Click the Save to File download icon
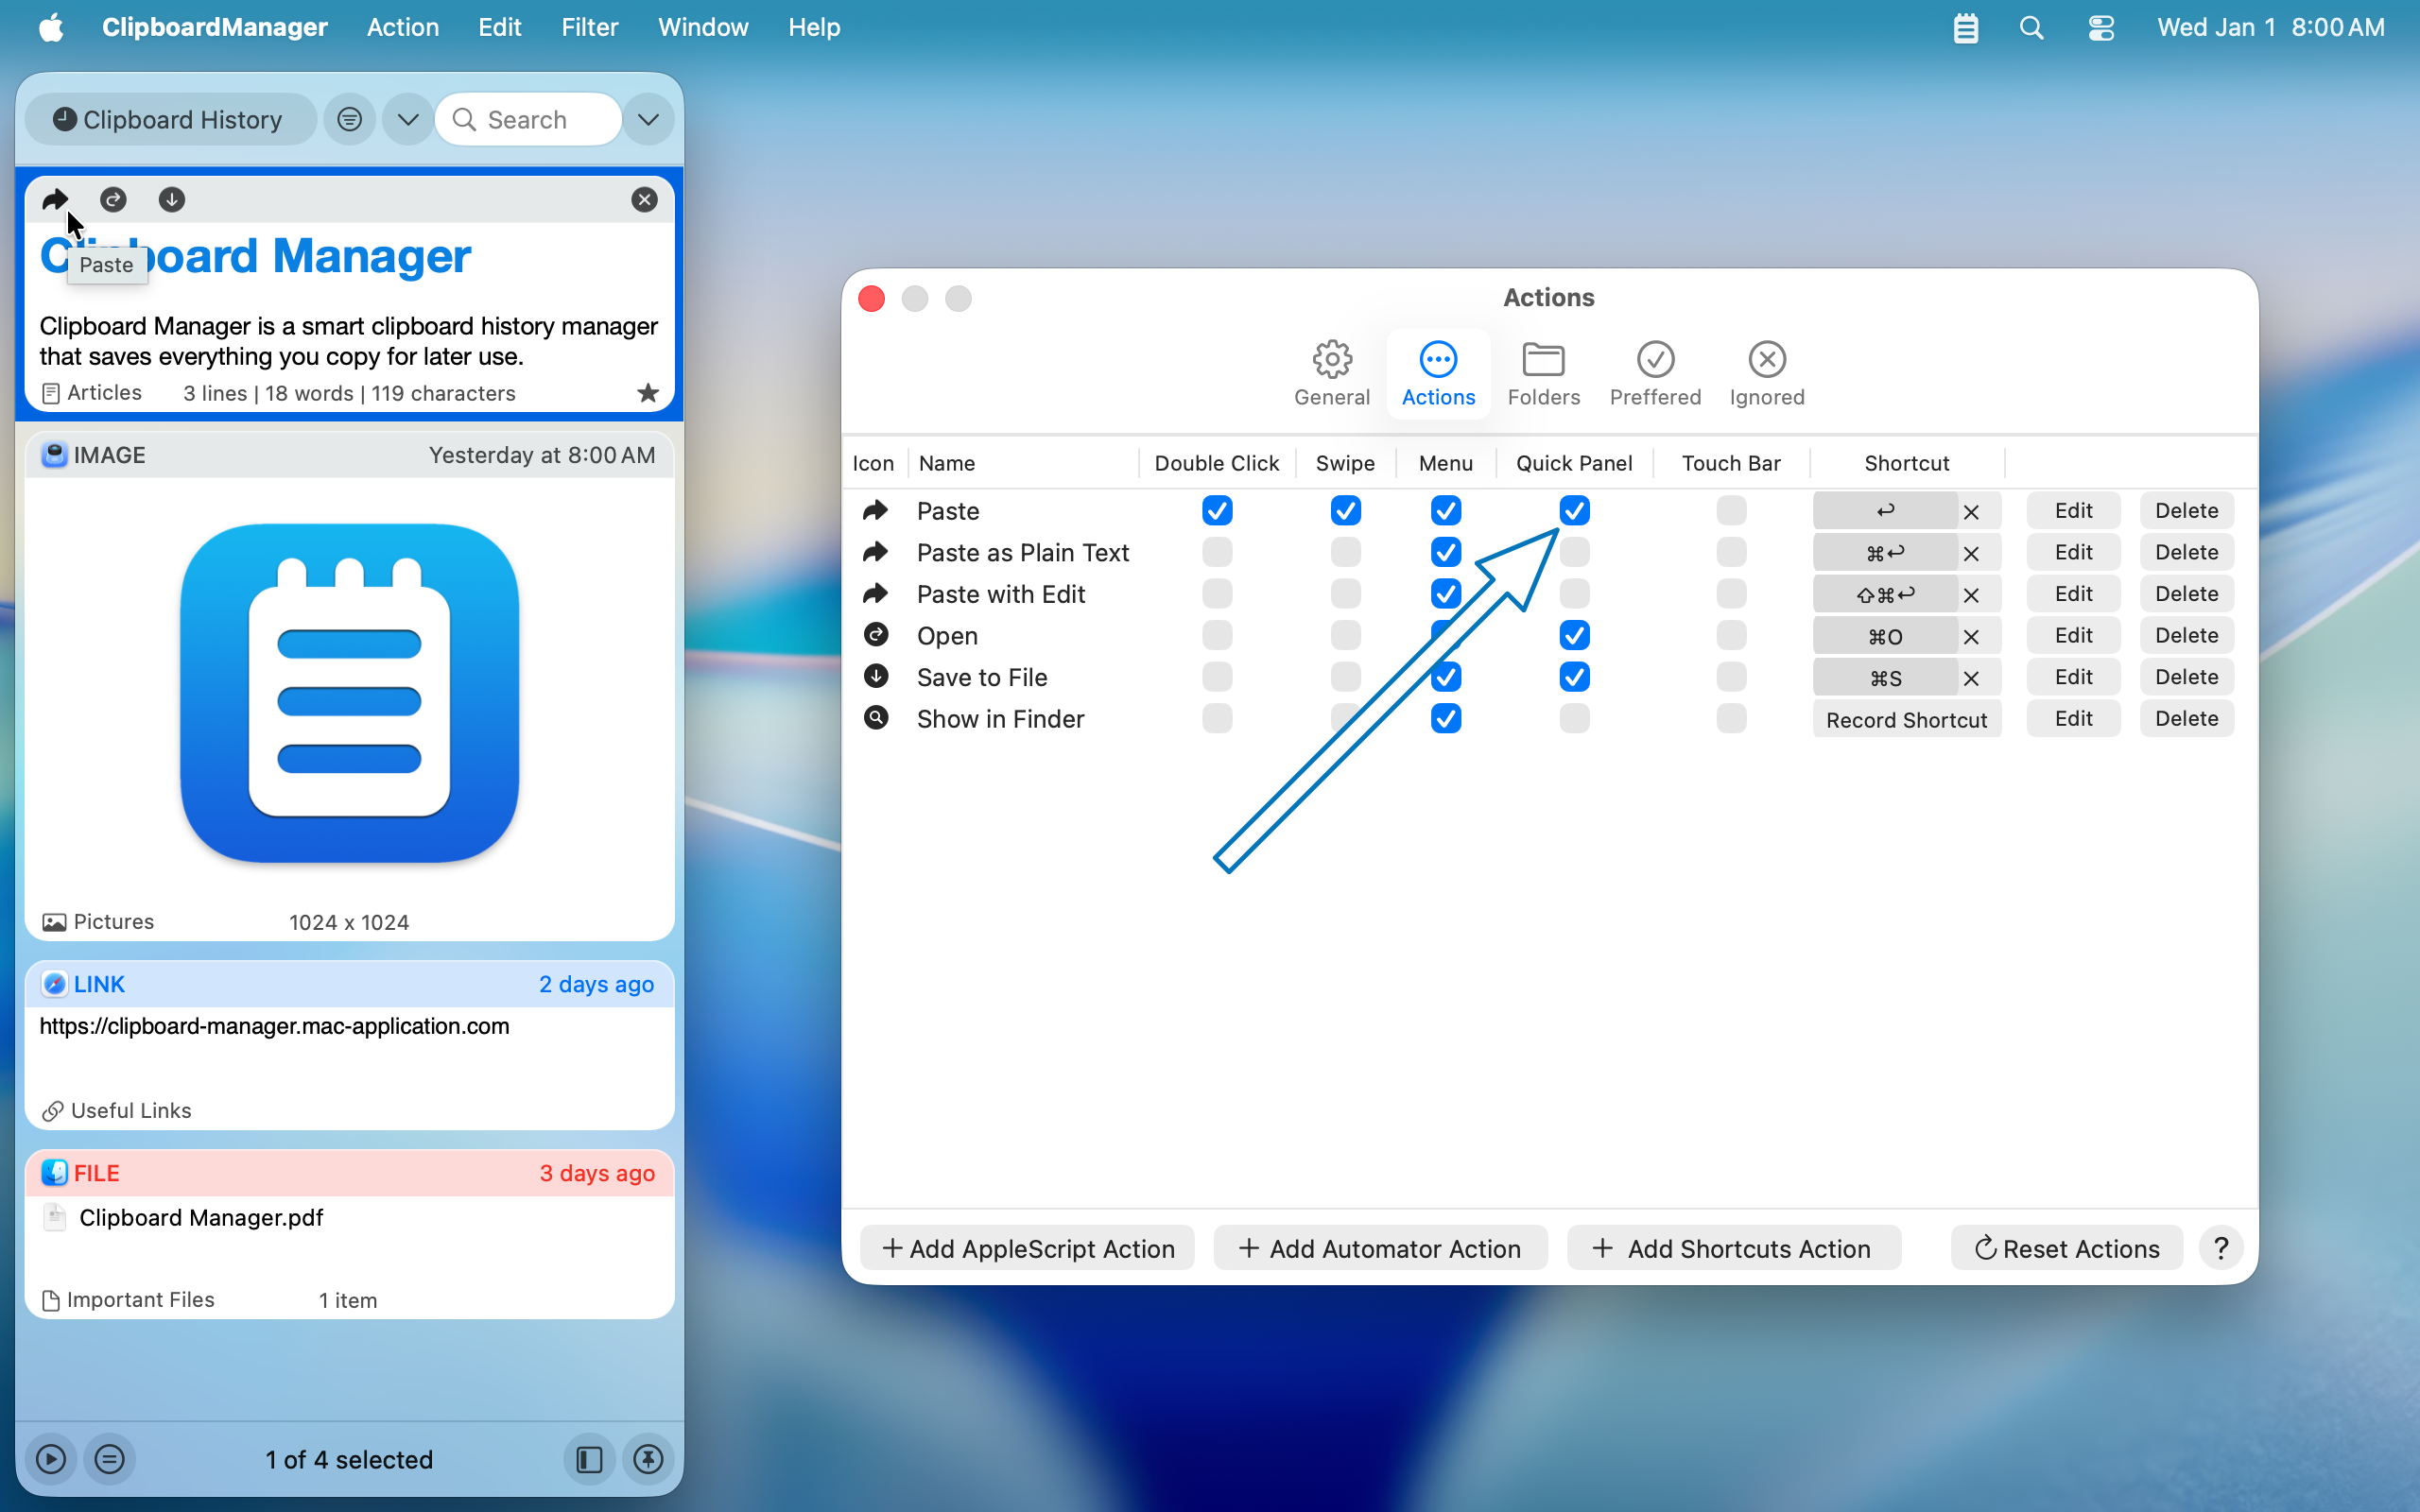The height and width of the screenshot is (1512, 2420). point(172,199)
